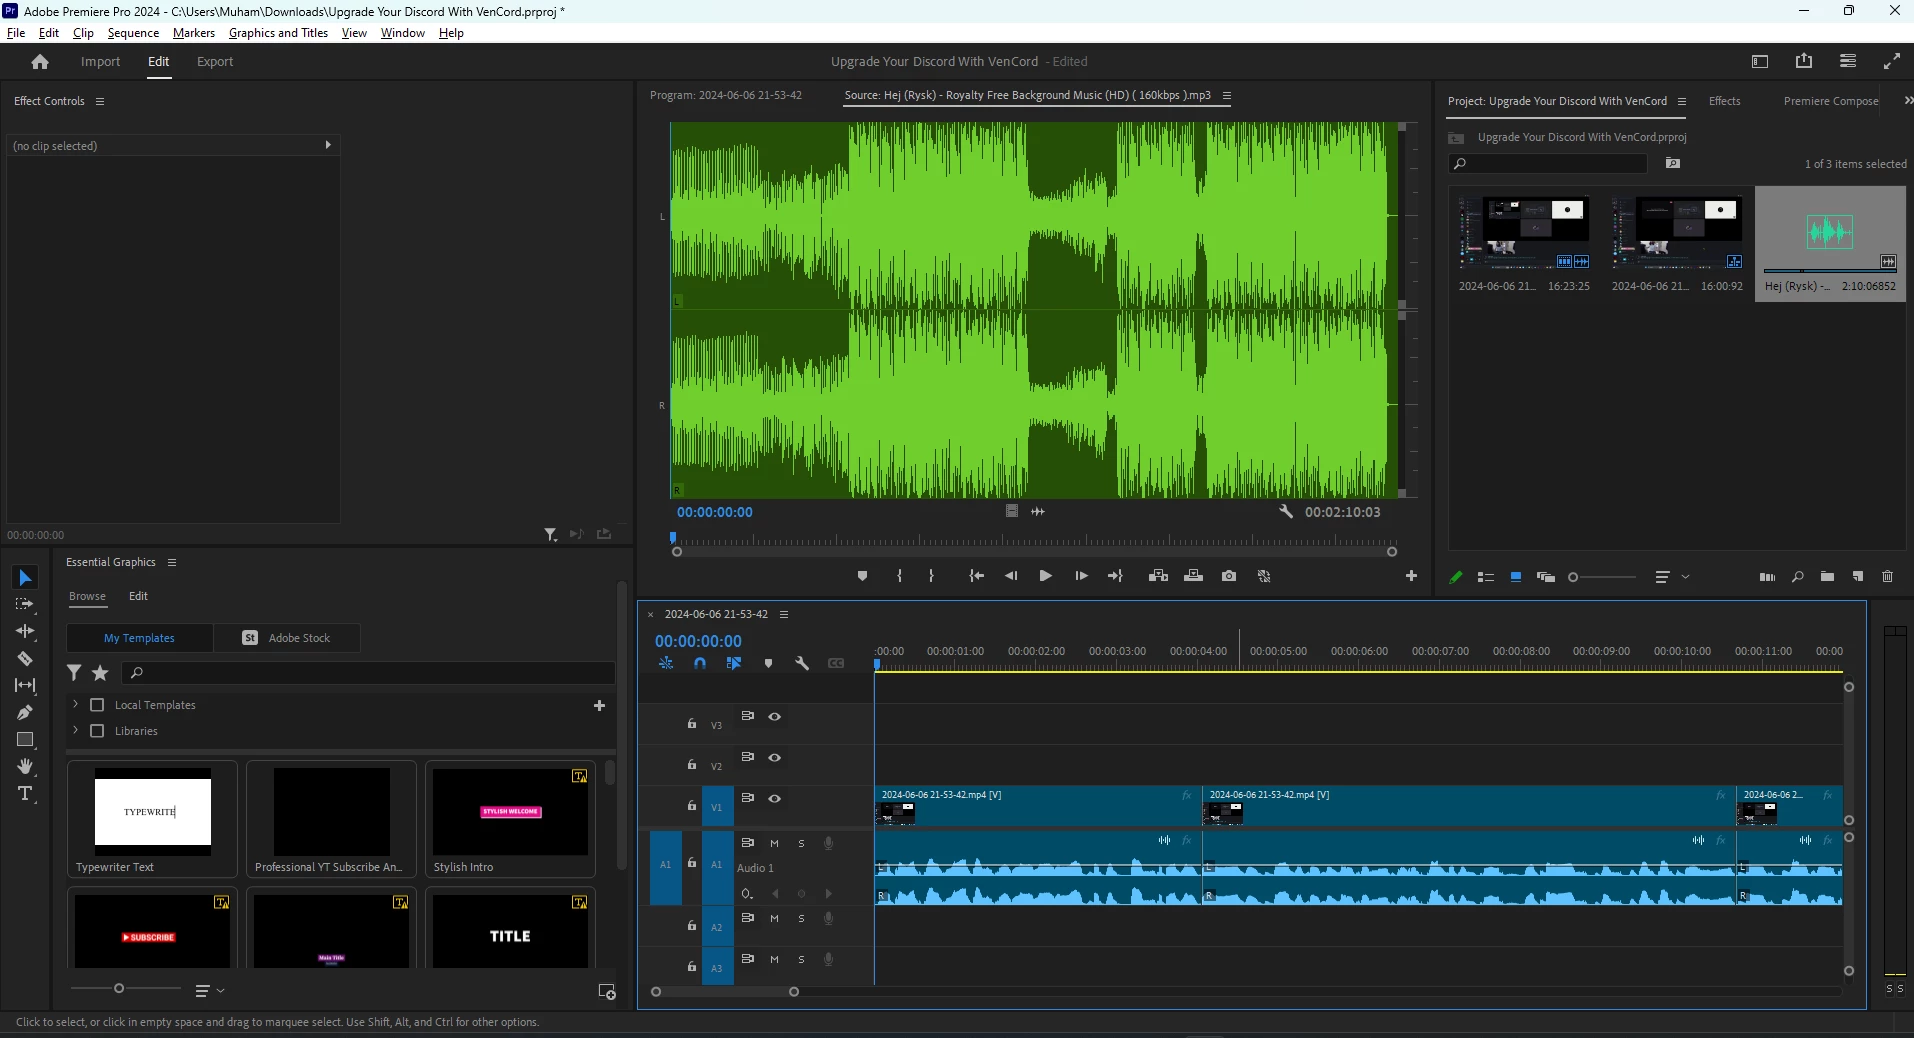Image resolution: width=1914 pixels, height=1038 pixels.
Task: Open the Project panel menu
Action: [x=1682, y=102]
